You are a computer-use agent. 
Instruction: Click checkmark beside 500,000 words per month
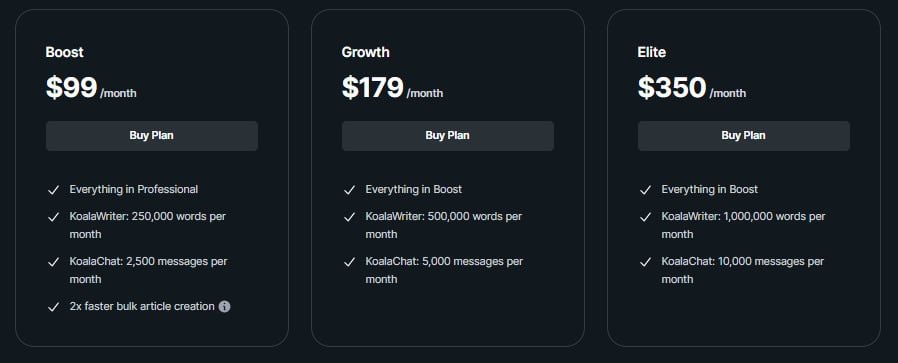pyautogui.click(x=349, y=218)
